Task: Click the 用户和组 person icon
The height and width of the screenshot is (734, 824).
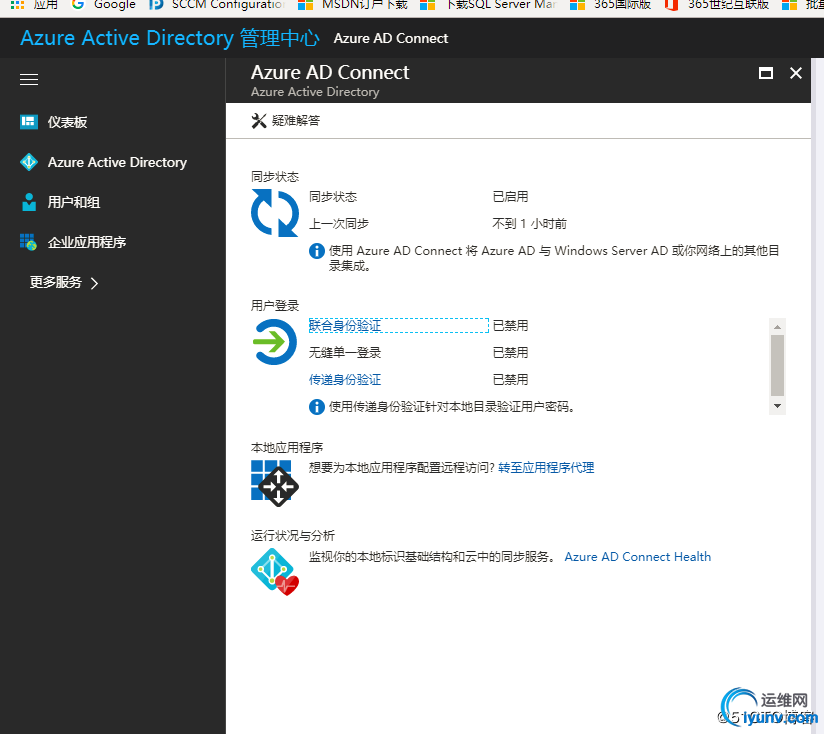Action: (29, 202)
